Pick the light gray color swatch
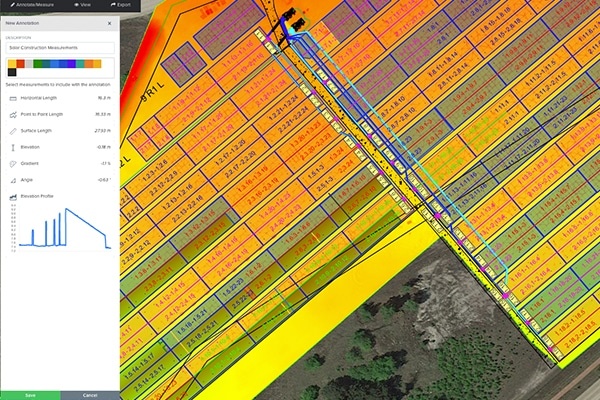Image resolution: width=600 pixels, height=400 pixels. pos(29,64)
